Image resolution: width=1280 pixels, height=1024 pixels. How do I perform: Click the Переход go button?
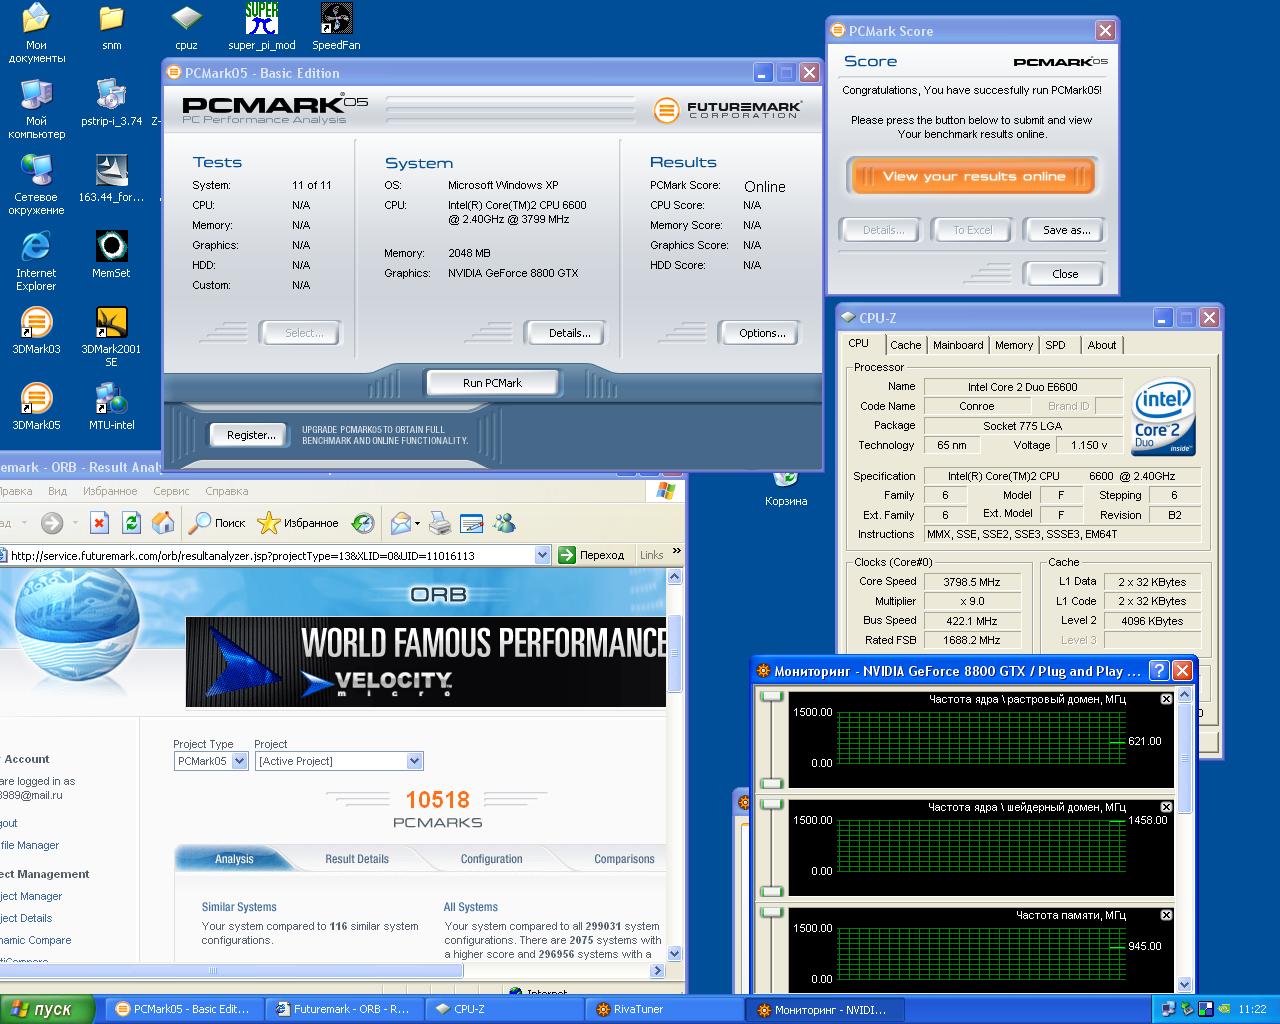(x=592, y=555)
